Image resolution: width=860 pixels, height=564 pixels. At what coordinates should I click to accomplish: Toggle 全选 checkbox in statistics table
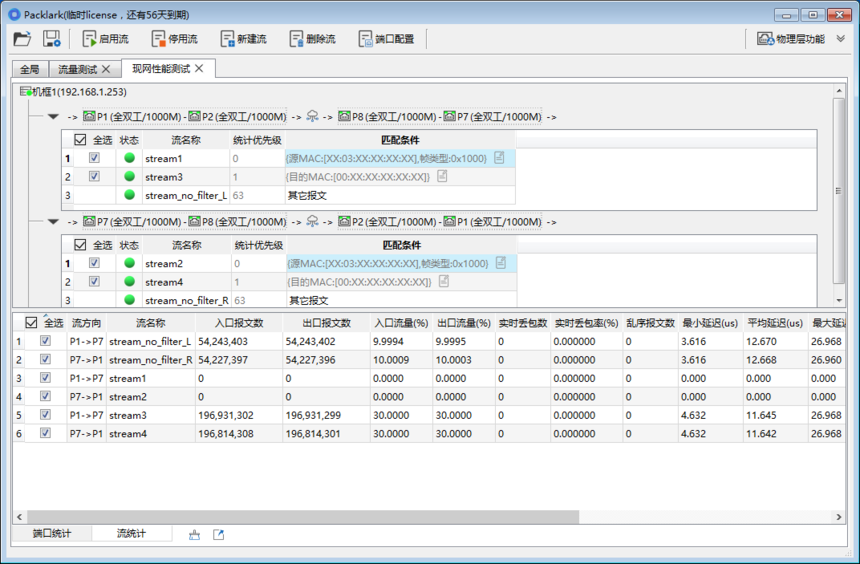tap(31, 323)
